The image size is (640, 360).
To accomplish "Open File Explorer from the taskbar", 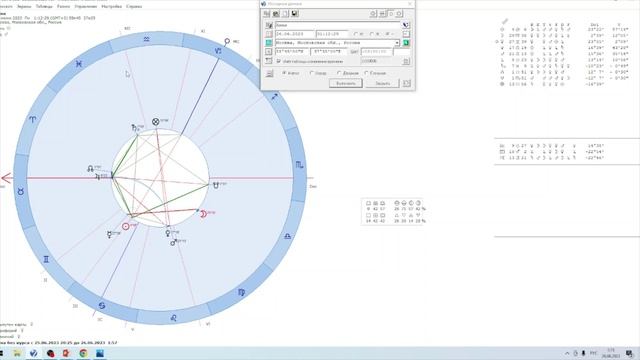I will [x=17, y=353].
